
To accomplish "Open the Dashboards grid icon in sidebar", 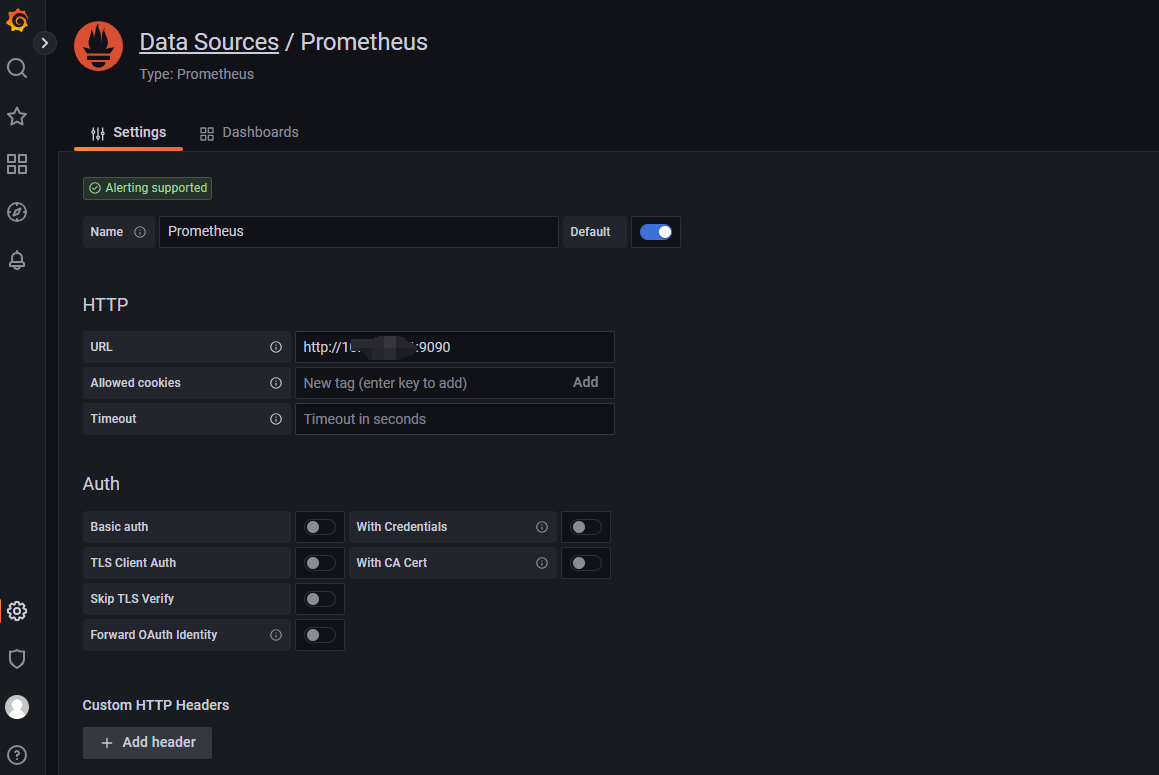I will tap(17, 164).
